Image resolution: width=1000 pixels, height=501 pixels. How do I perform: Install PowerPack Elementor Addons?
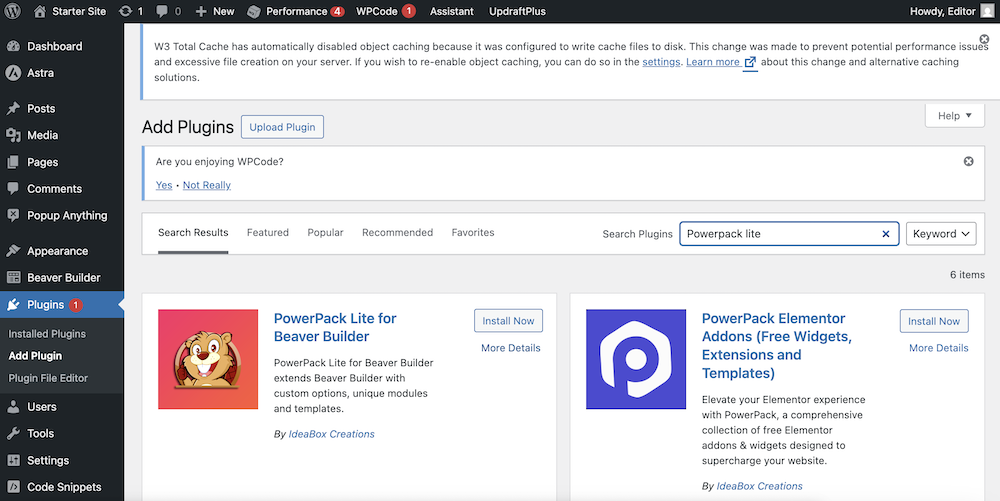point(934,321)
